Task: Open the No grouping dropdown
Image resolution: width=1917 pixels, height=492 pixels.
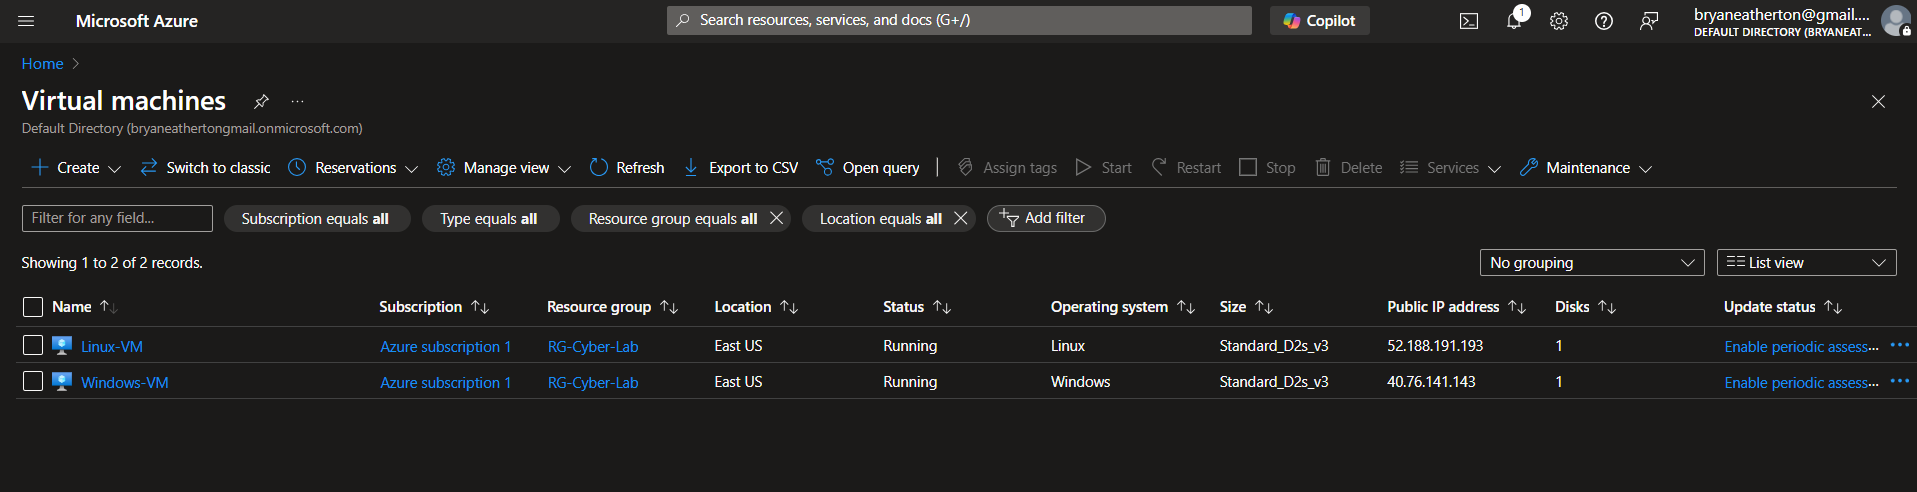Action: coord(1592,263)
